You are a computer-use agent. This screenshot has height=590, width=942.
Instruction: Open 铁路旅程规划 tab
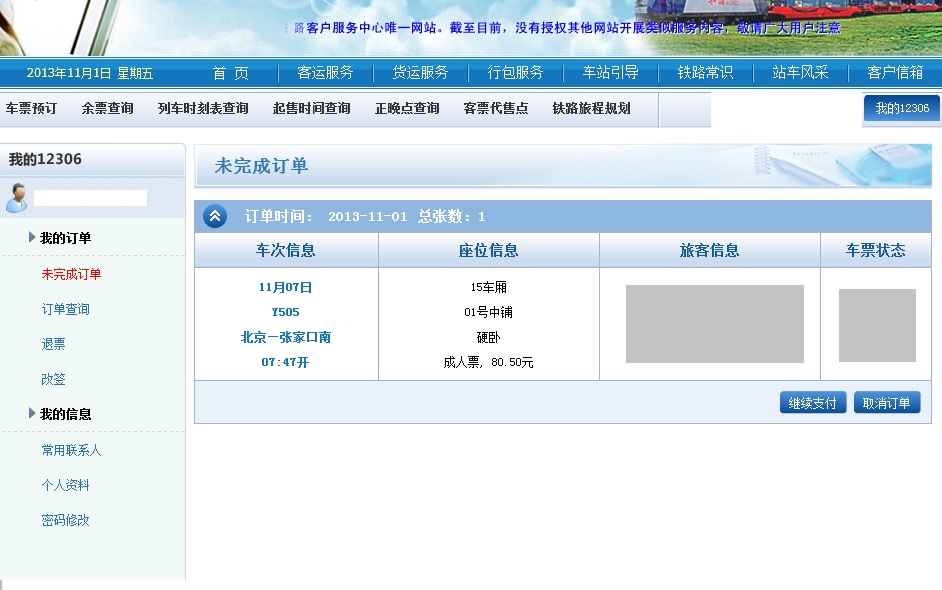point(591,109)
